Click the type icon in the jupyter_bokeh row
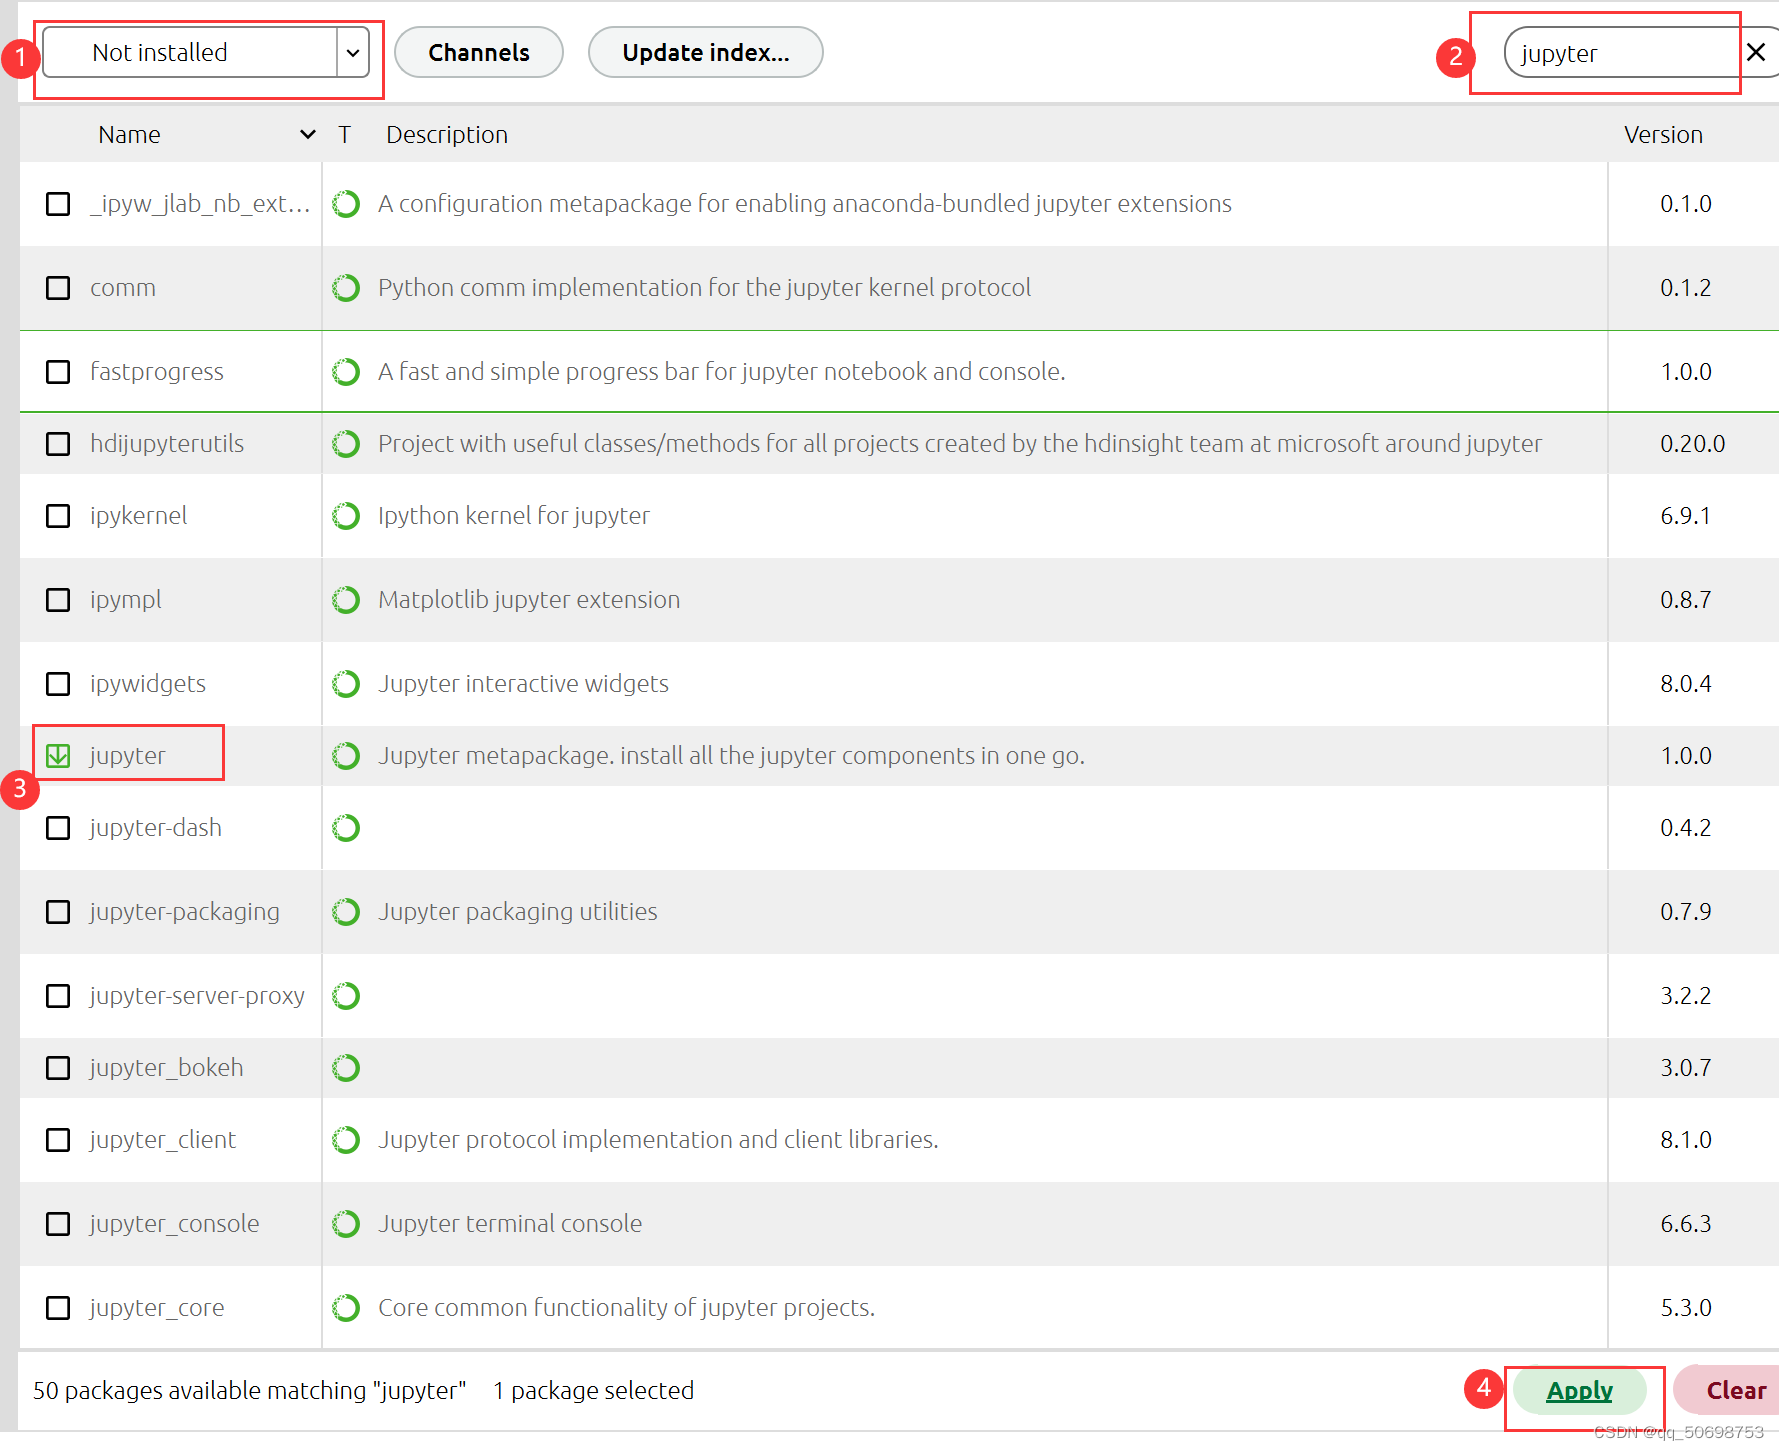 click(346, 1068)
